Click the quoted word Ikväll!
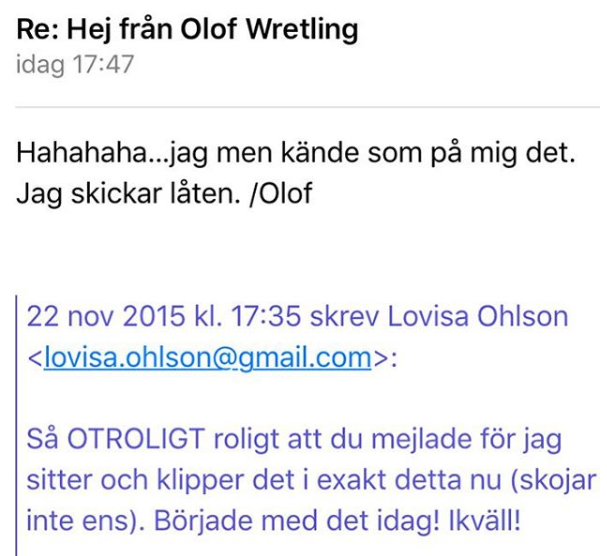 [x=484, y=521]
